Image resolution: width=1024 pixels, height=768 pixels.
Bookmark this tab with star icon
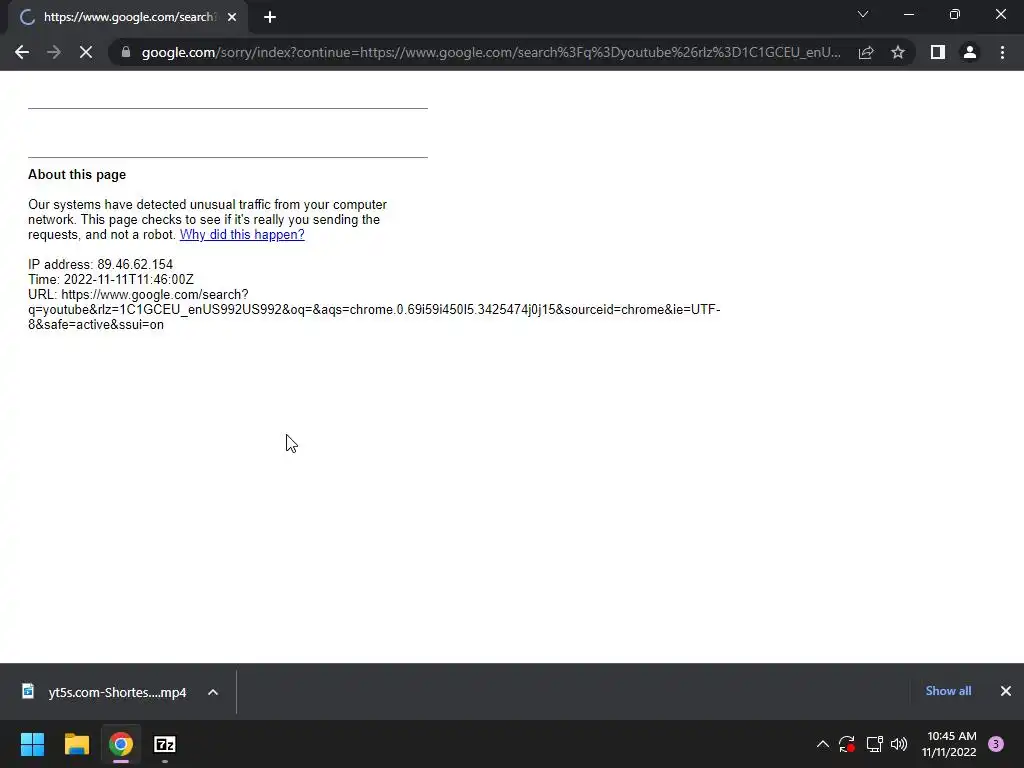point(898,52)
